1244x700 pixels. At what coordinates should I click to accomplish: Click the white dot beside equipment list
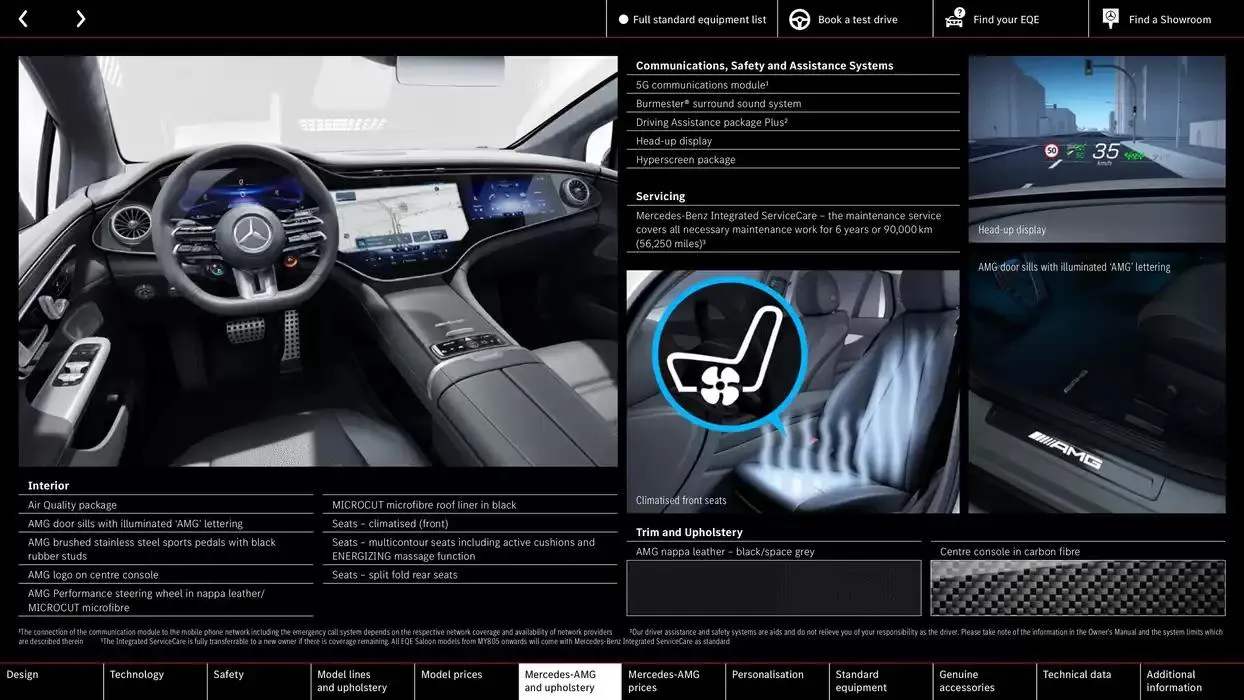623,19
